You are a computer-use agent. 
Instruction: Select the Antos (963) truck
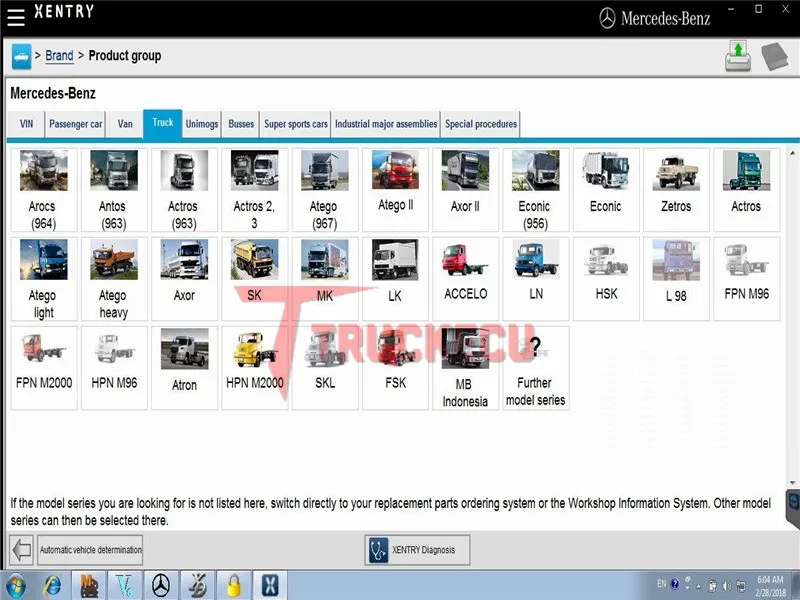pos(114,190)
